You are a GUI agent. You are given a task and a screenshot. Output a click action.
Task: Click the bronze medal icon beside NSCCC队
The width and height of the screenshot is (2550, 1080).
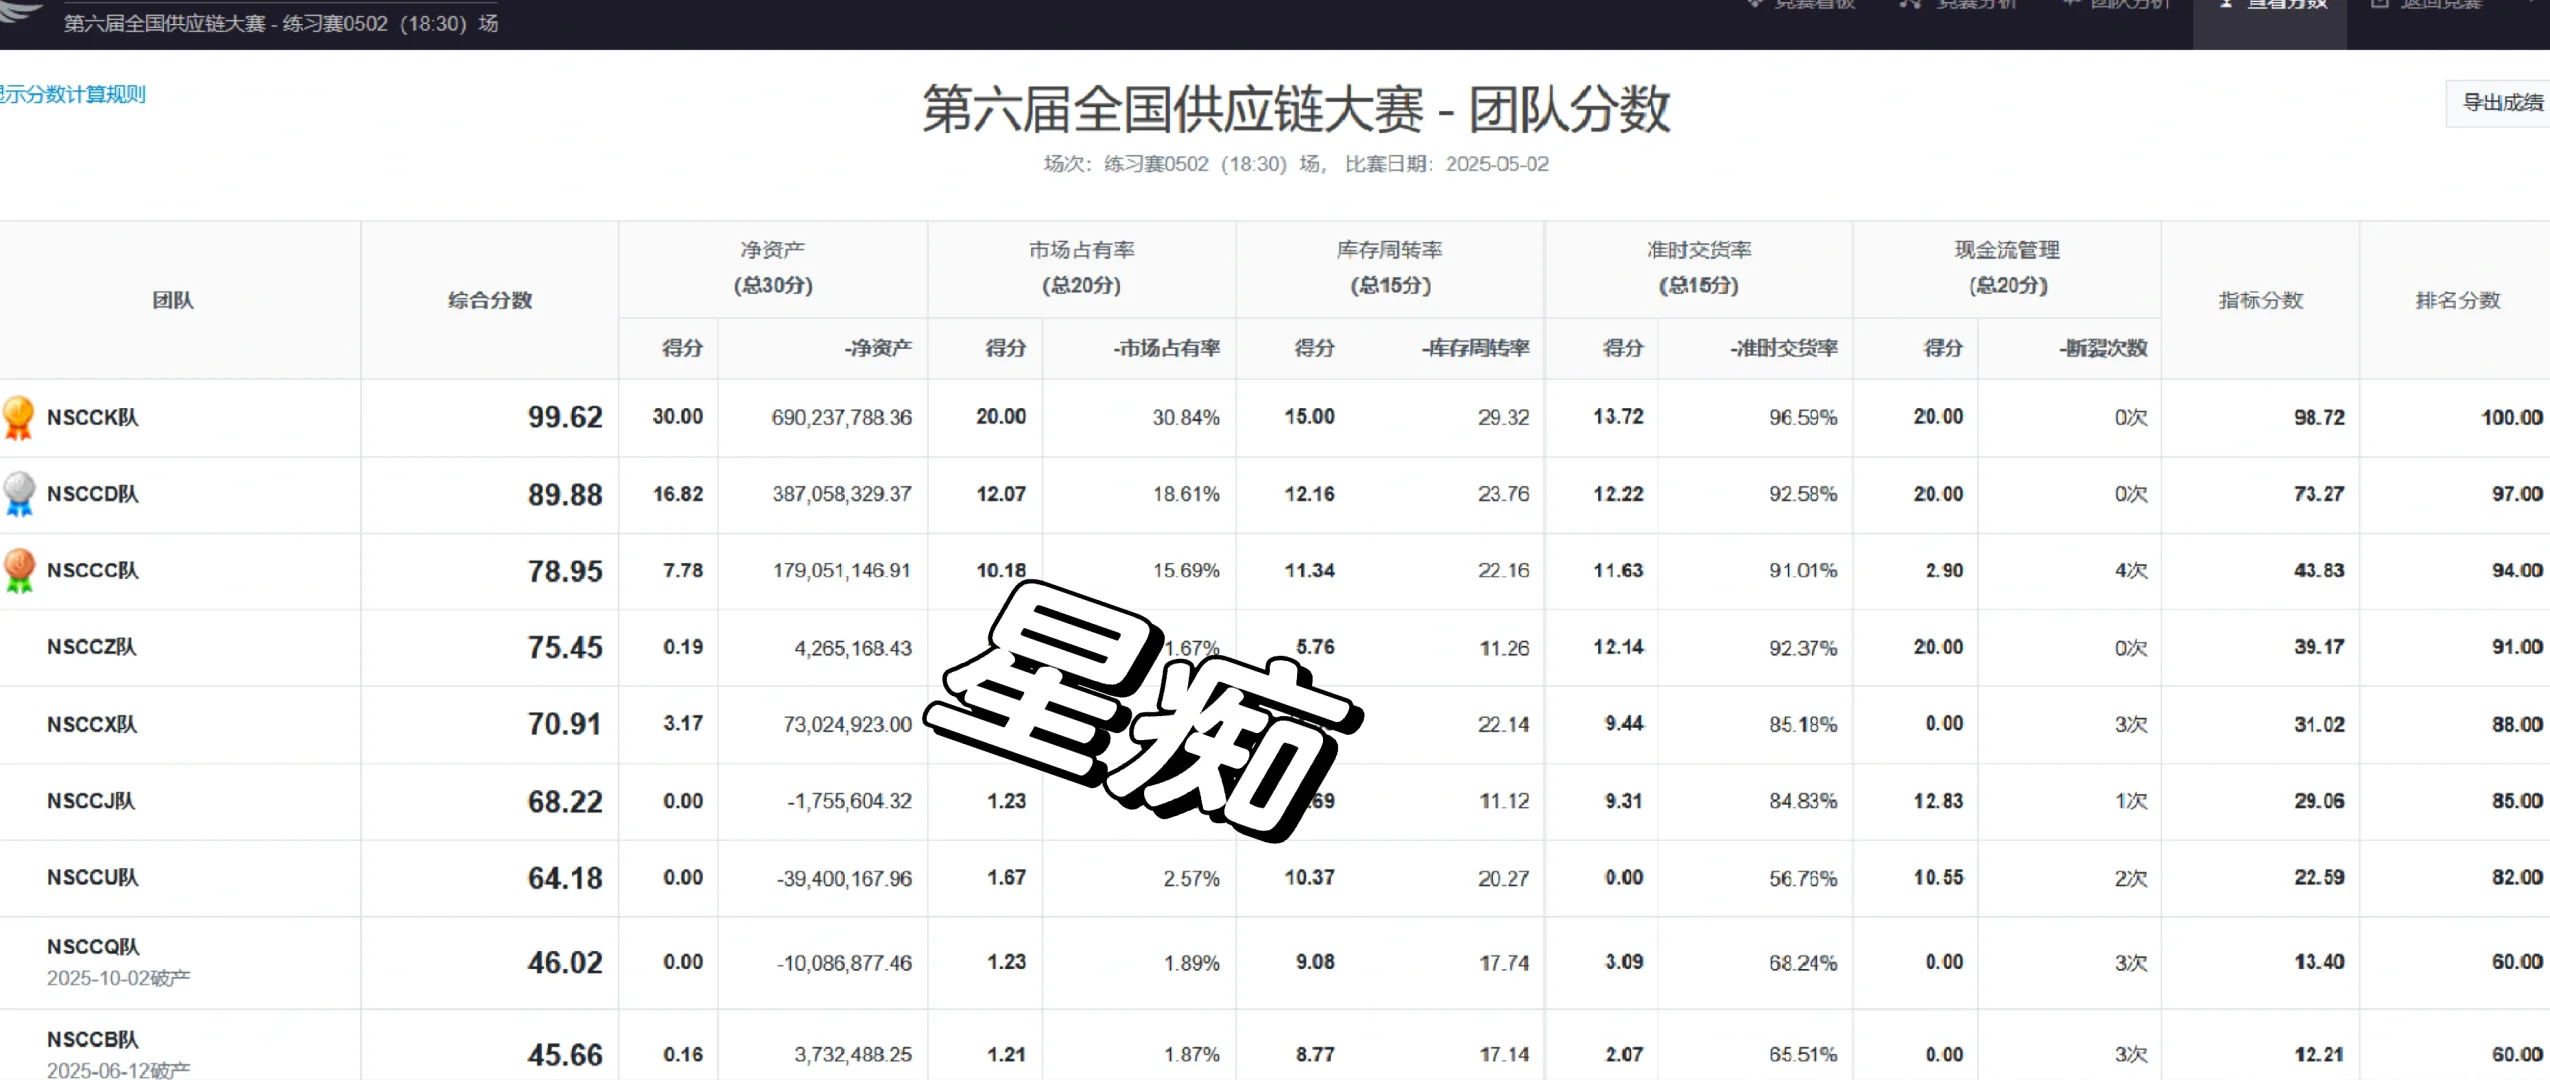(21, 571)
